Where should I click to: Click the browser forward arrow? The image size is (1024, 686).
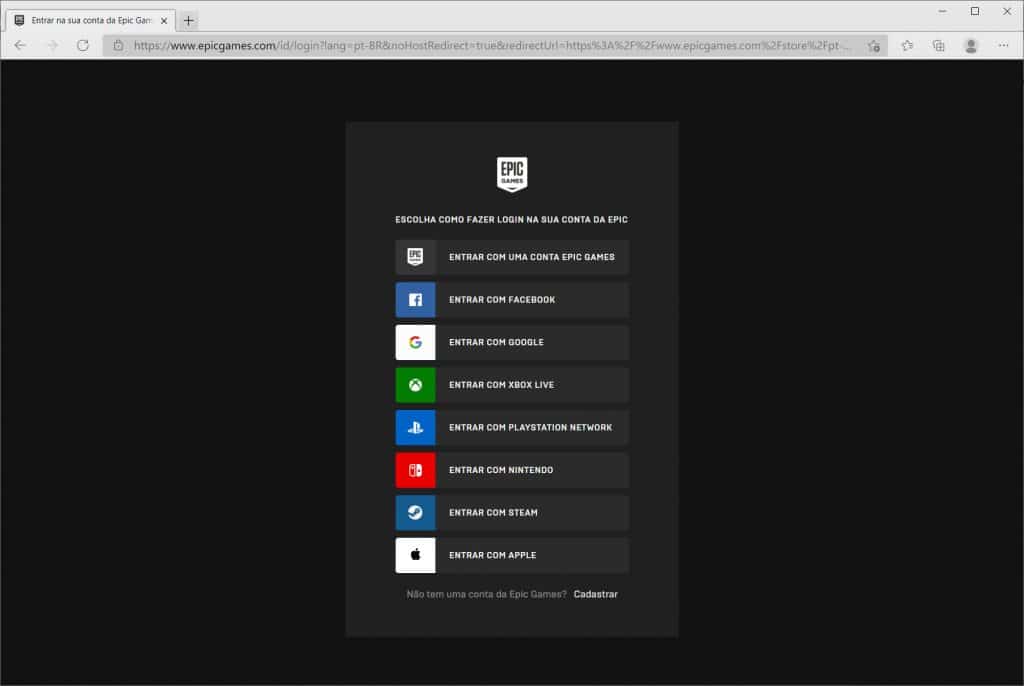pos(52,45)
